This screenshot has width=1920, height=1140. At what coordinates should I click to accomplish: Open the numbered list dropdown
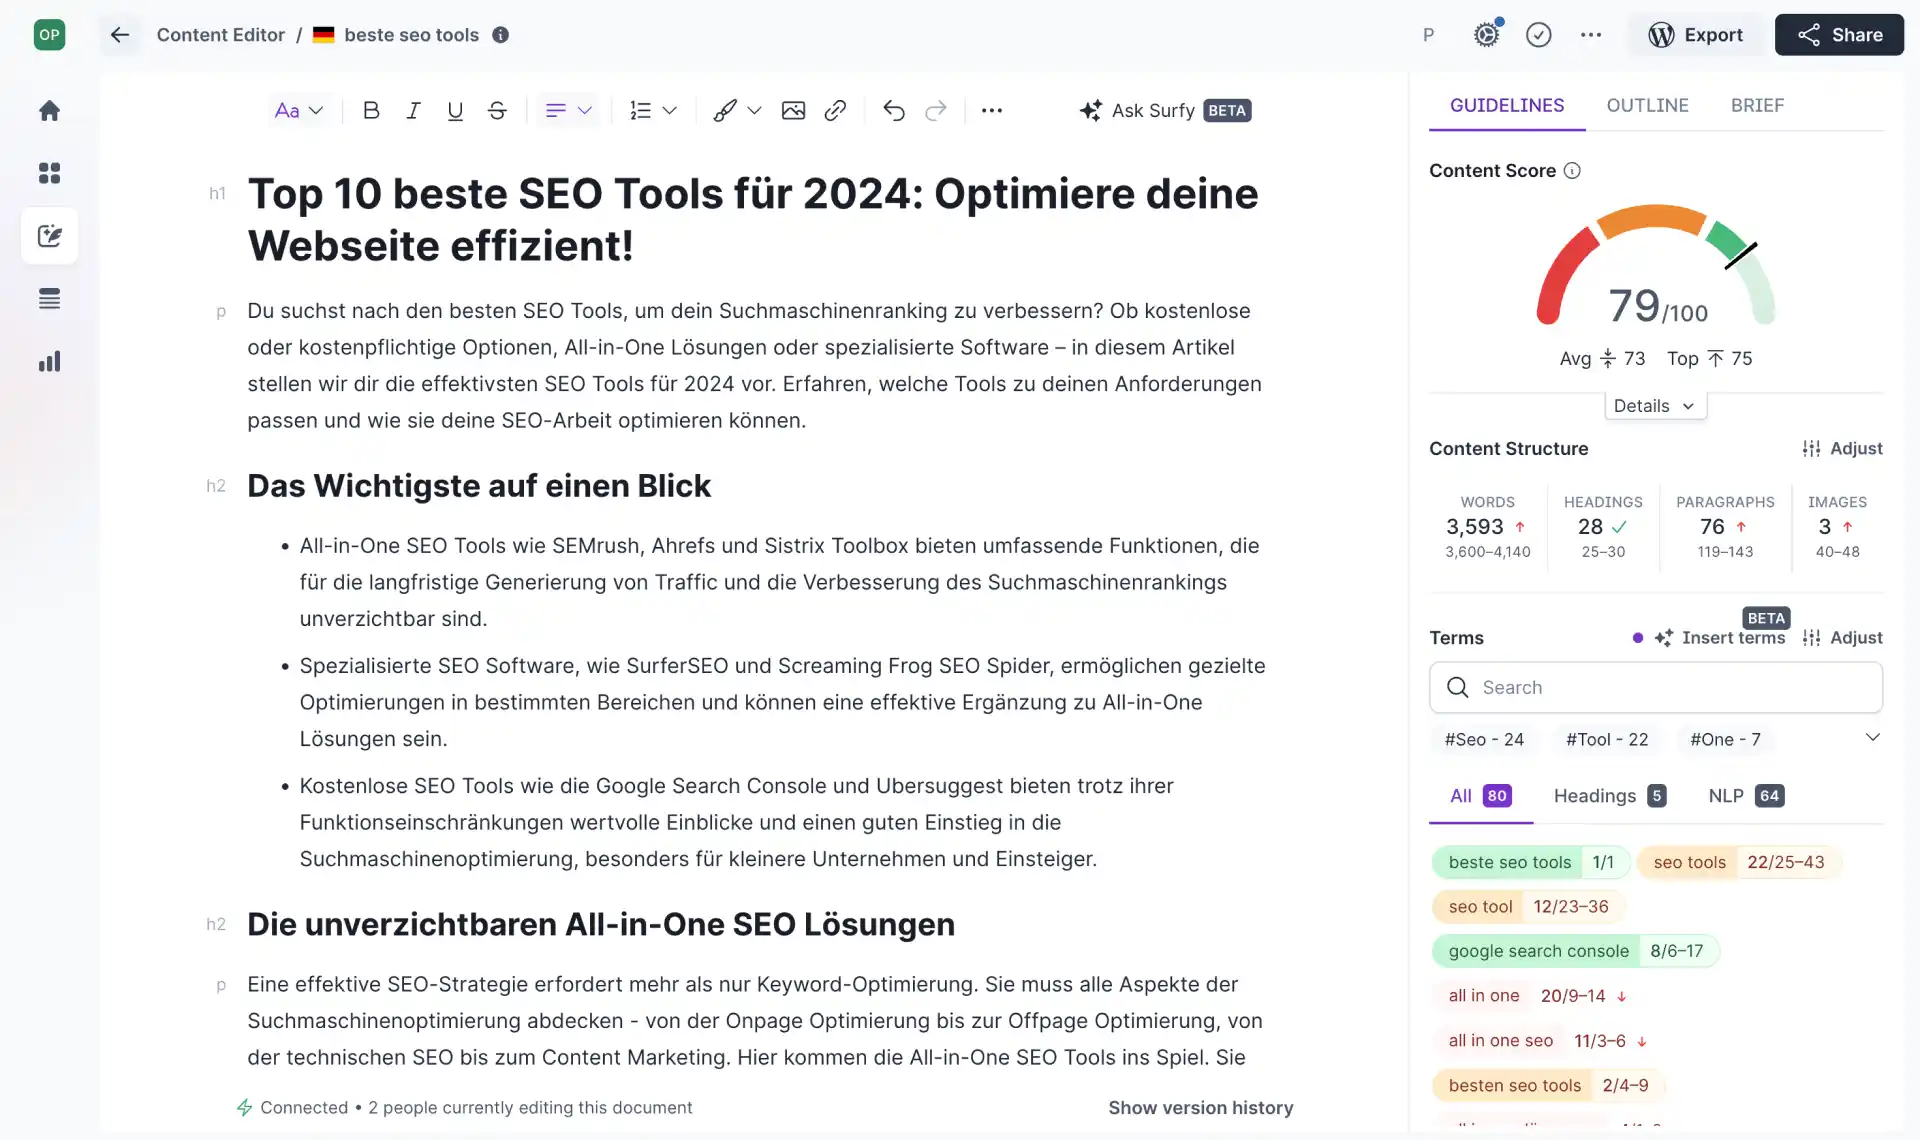pos(653,111)
